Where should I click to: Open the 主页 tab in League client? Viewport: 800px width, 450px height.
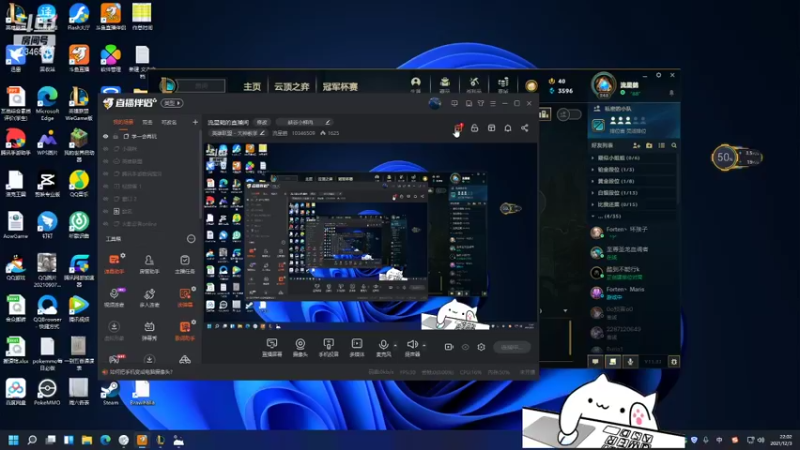tap(252, 86)
